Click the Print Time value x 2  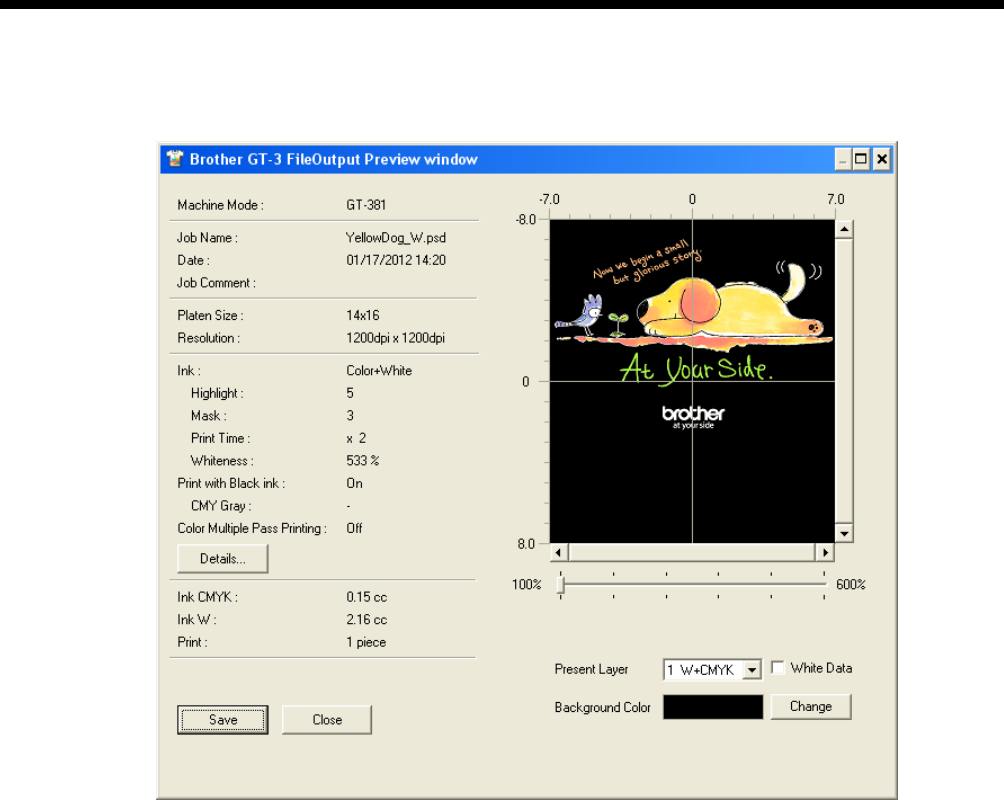click(x=356, y=438)
